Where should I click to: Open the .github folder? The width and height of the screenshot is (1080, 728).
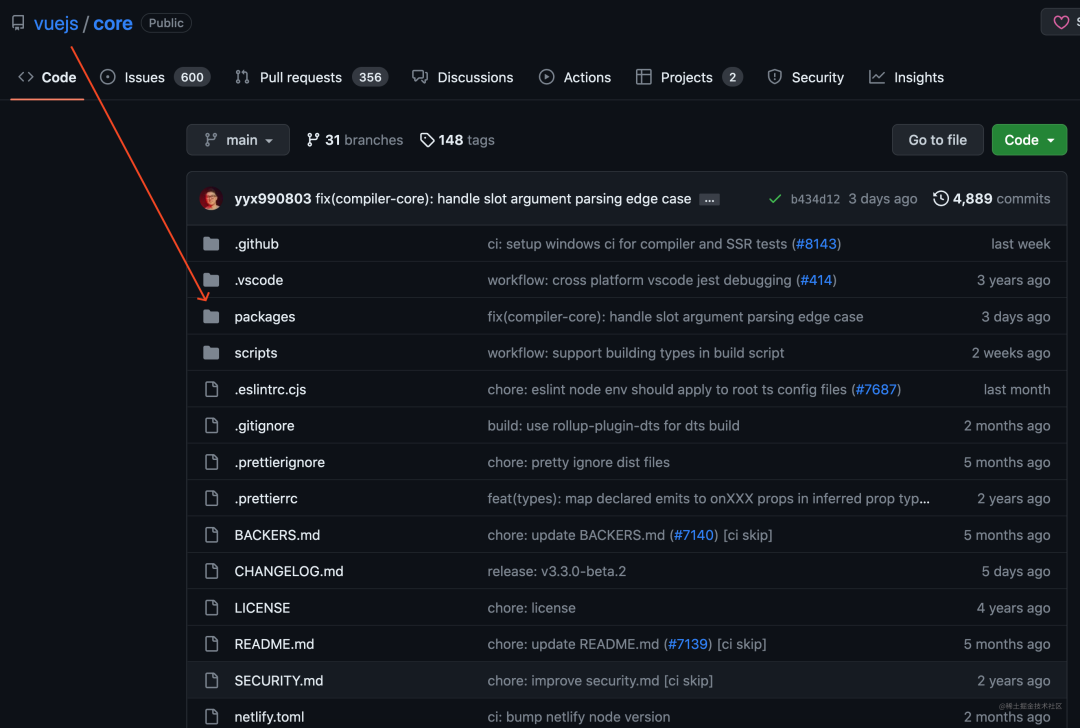[x=256, y=243]
